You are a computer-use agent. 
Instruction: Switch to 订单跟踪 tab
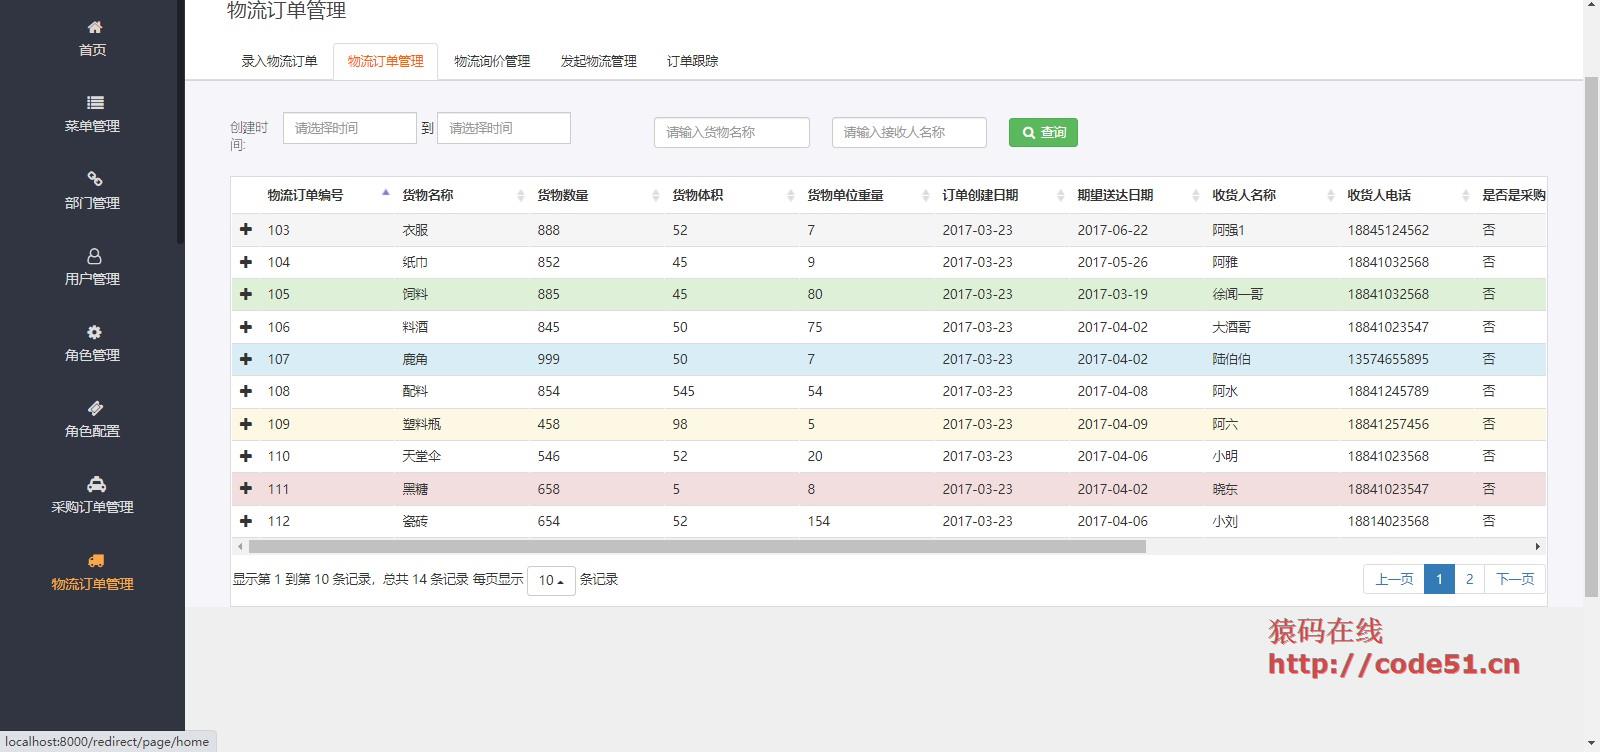(692, 61)
